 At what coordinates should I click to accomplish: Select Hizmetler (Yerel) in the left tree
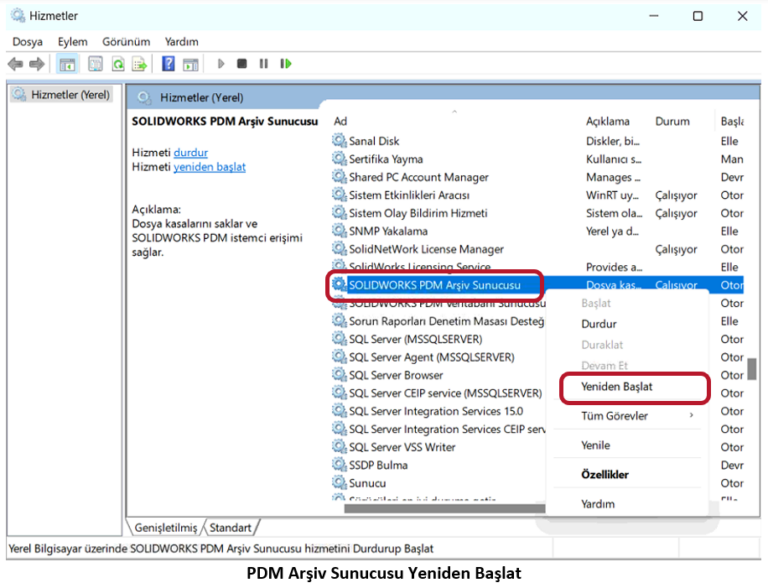70,95
